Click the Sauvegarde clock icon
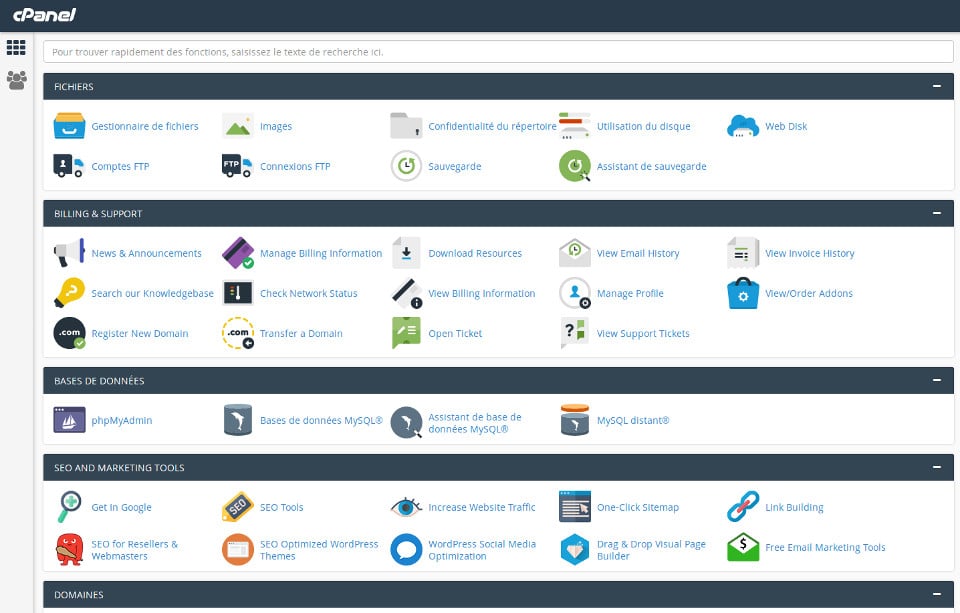The width and height of the screenshot is (960, 613). tap(406, 166)
